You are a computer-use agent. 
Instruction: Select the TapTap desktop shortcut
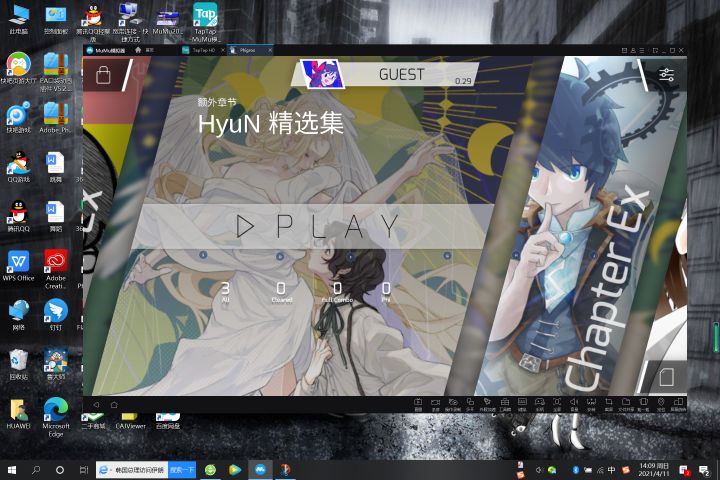click(x=205, y=22)
